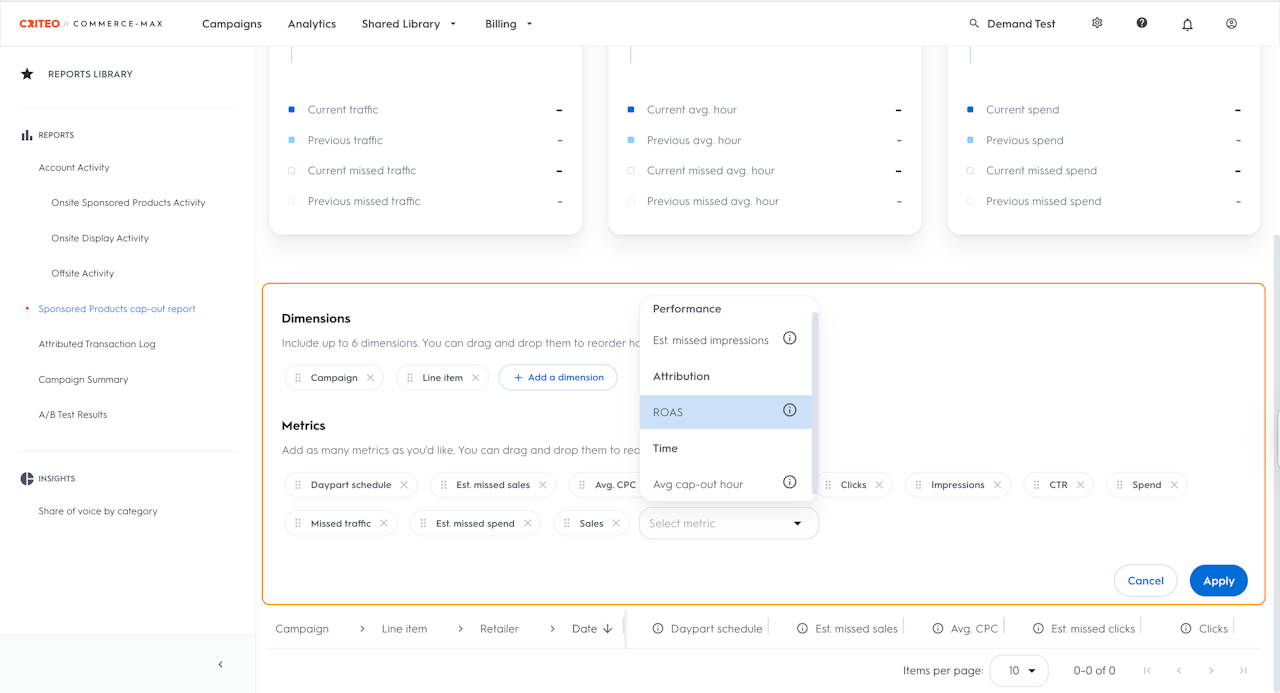Remove the Est. missed sales metric
The width and height of the screenshot is (1280, 693).
click(543, 485)
